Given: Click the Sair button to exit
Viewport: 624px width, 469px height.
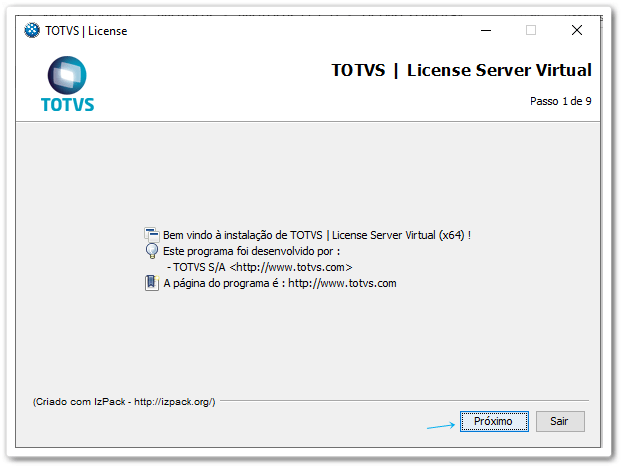Looking at the screenshot, I should pyautogui.click(x=560, y=421).
